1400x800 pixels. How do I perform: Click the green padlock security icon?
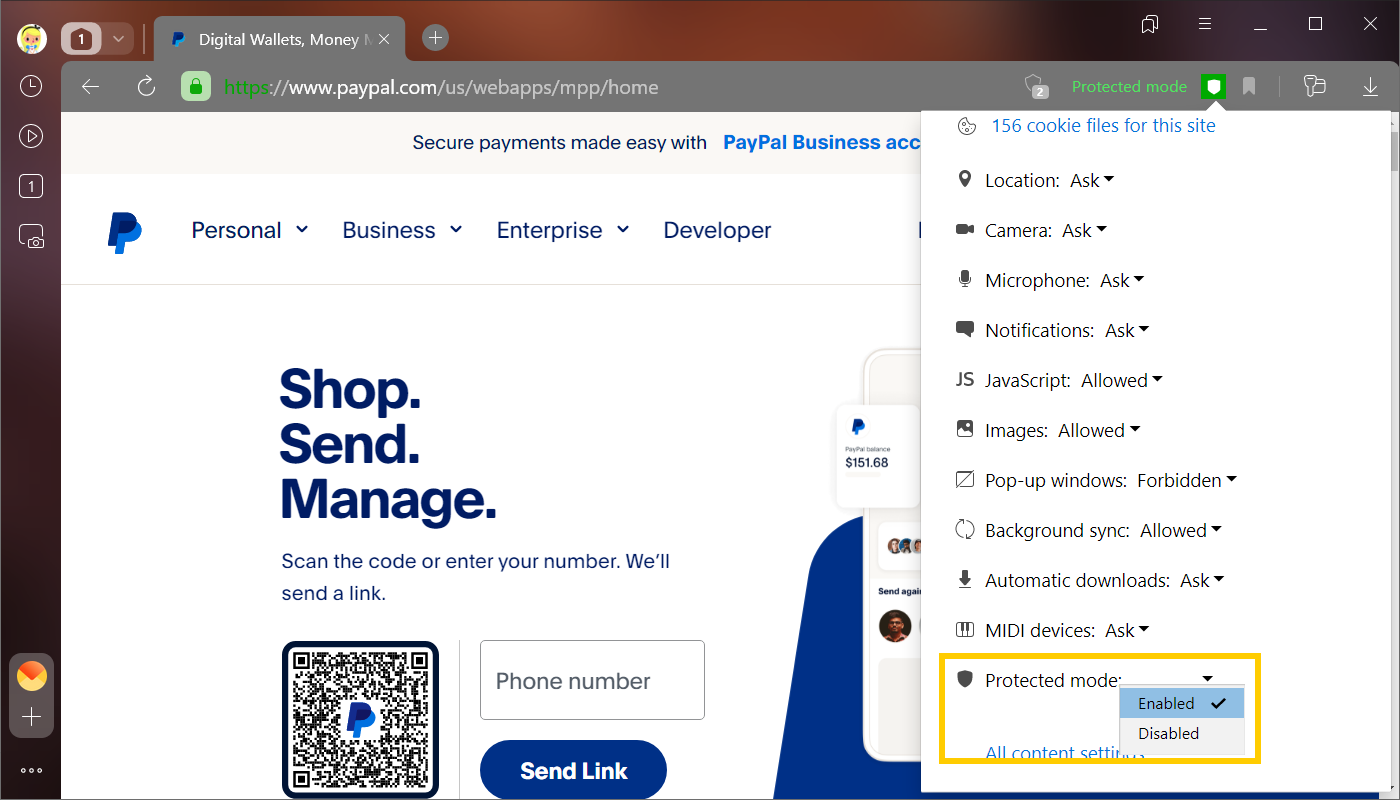point(195,87)
